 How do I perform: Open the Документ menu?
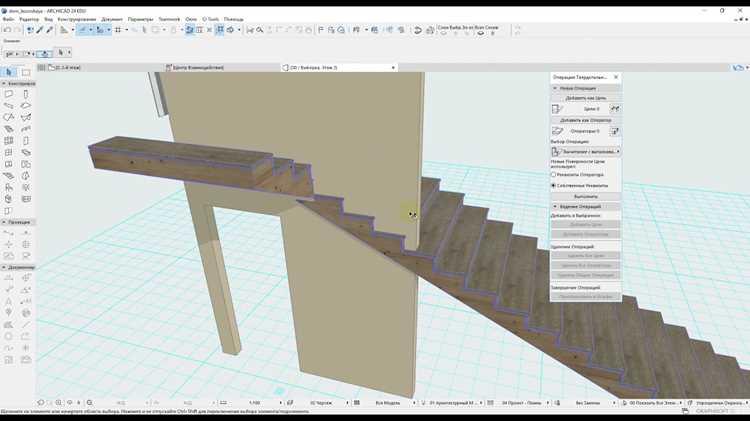tap(112, 19)
